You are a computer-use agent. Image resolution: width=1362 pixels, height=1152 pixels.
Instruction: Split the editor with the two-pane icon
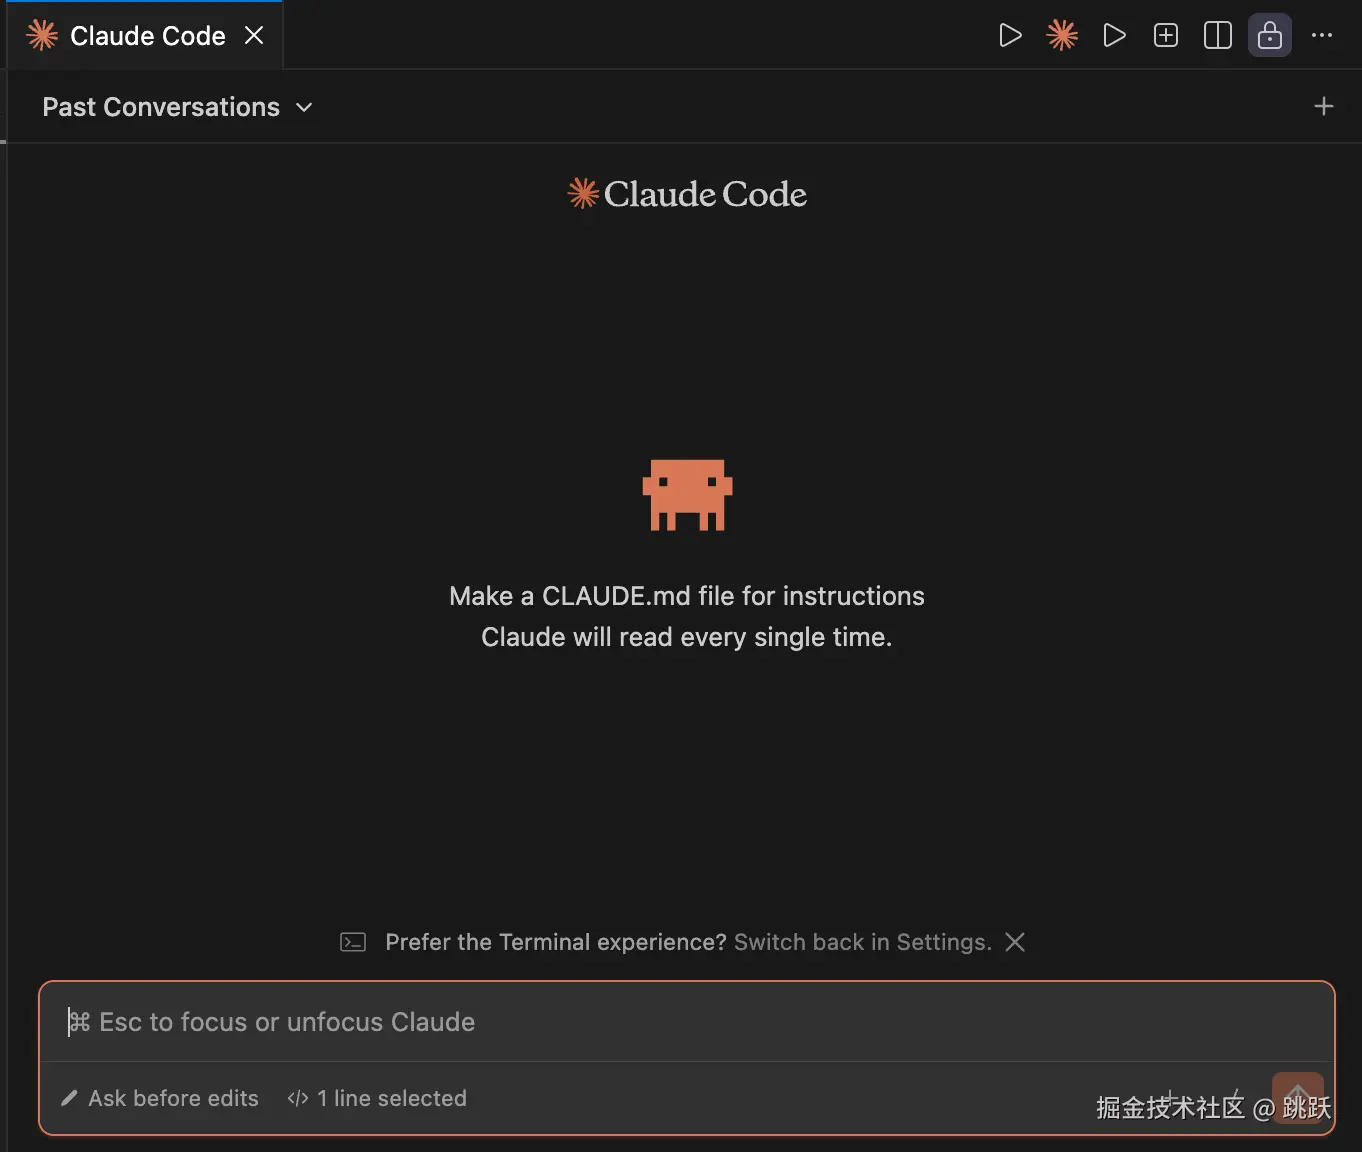click(x=1218, y=36)
